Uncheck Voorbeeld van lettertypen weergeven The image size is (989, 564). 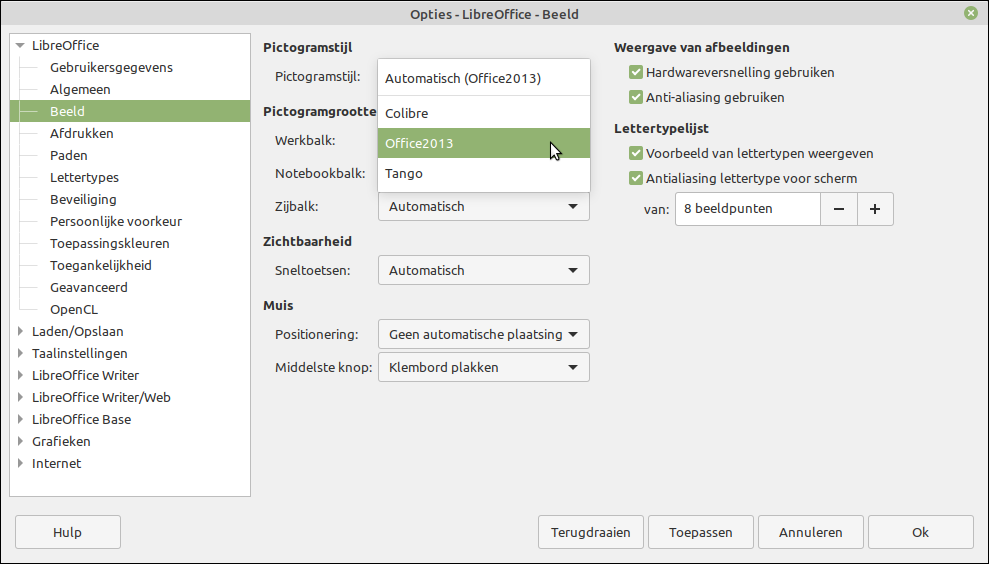point(636,154)
